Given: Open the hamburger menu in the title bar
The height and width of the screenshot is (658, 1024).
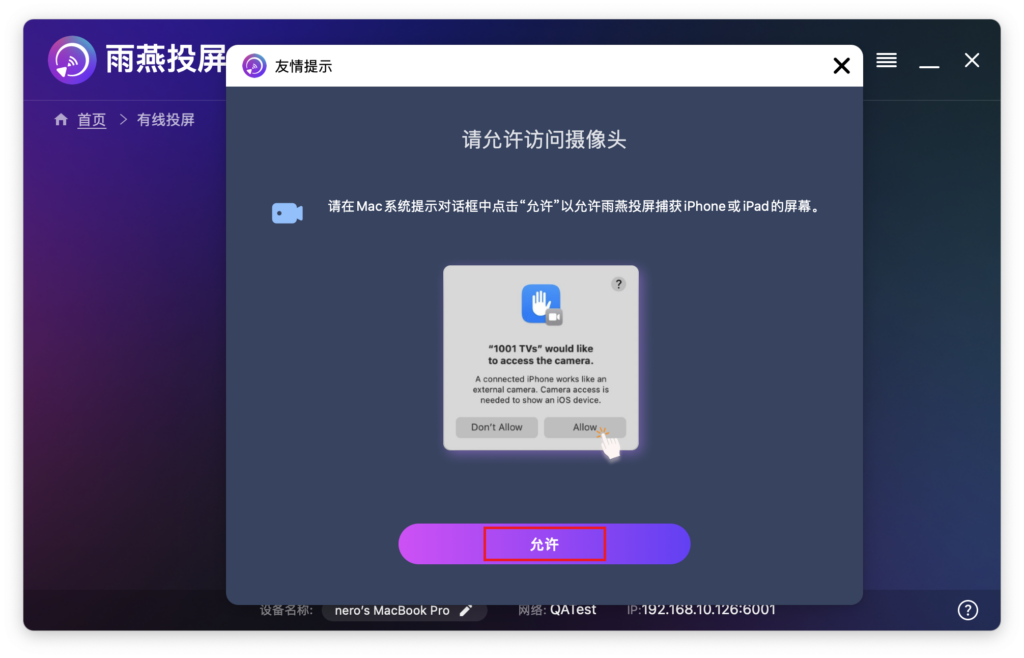Looking at the screenshot, I should pyautogui.click(x=886, y=60).
